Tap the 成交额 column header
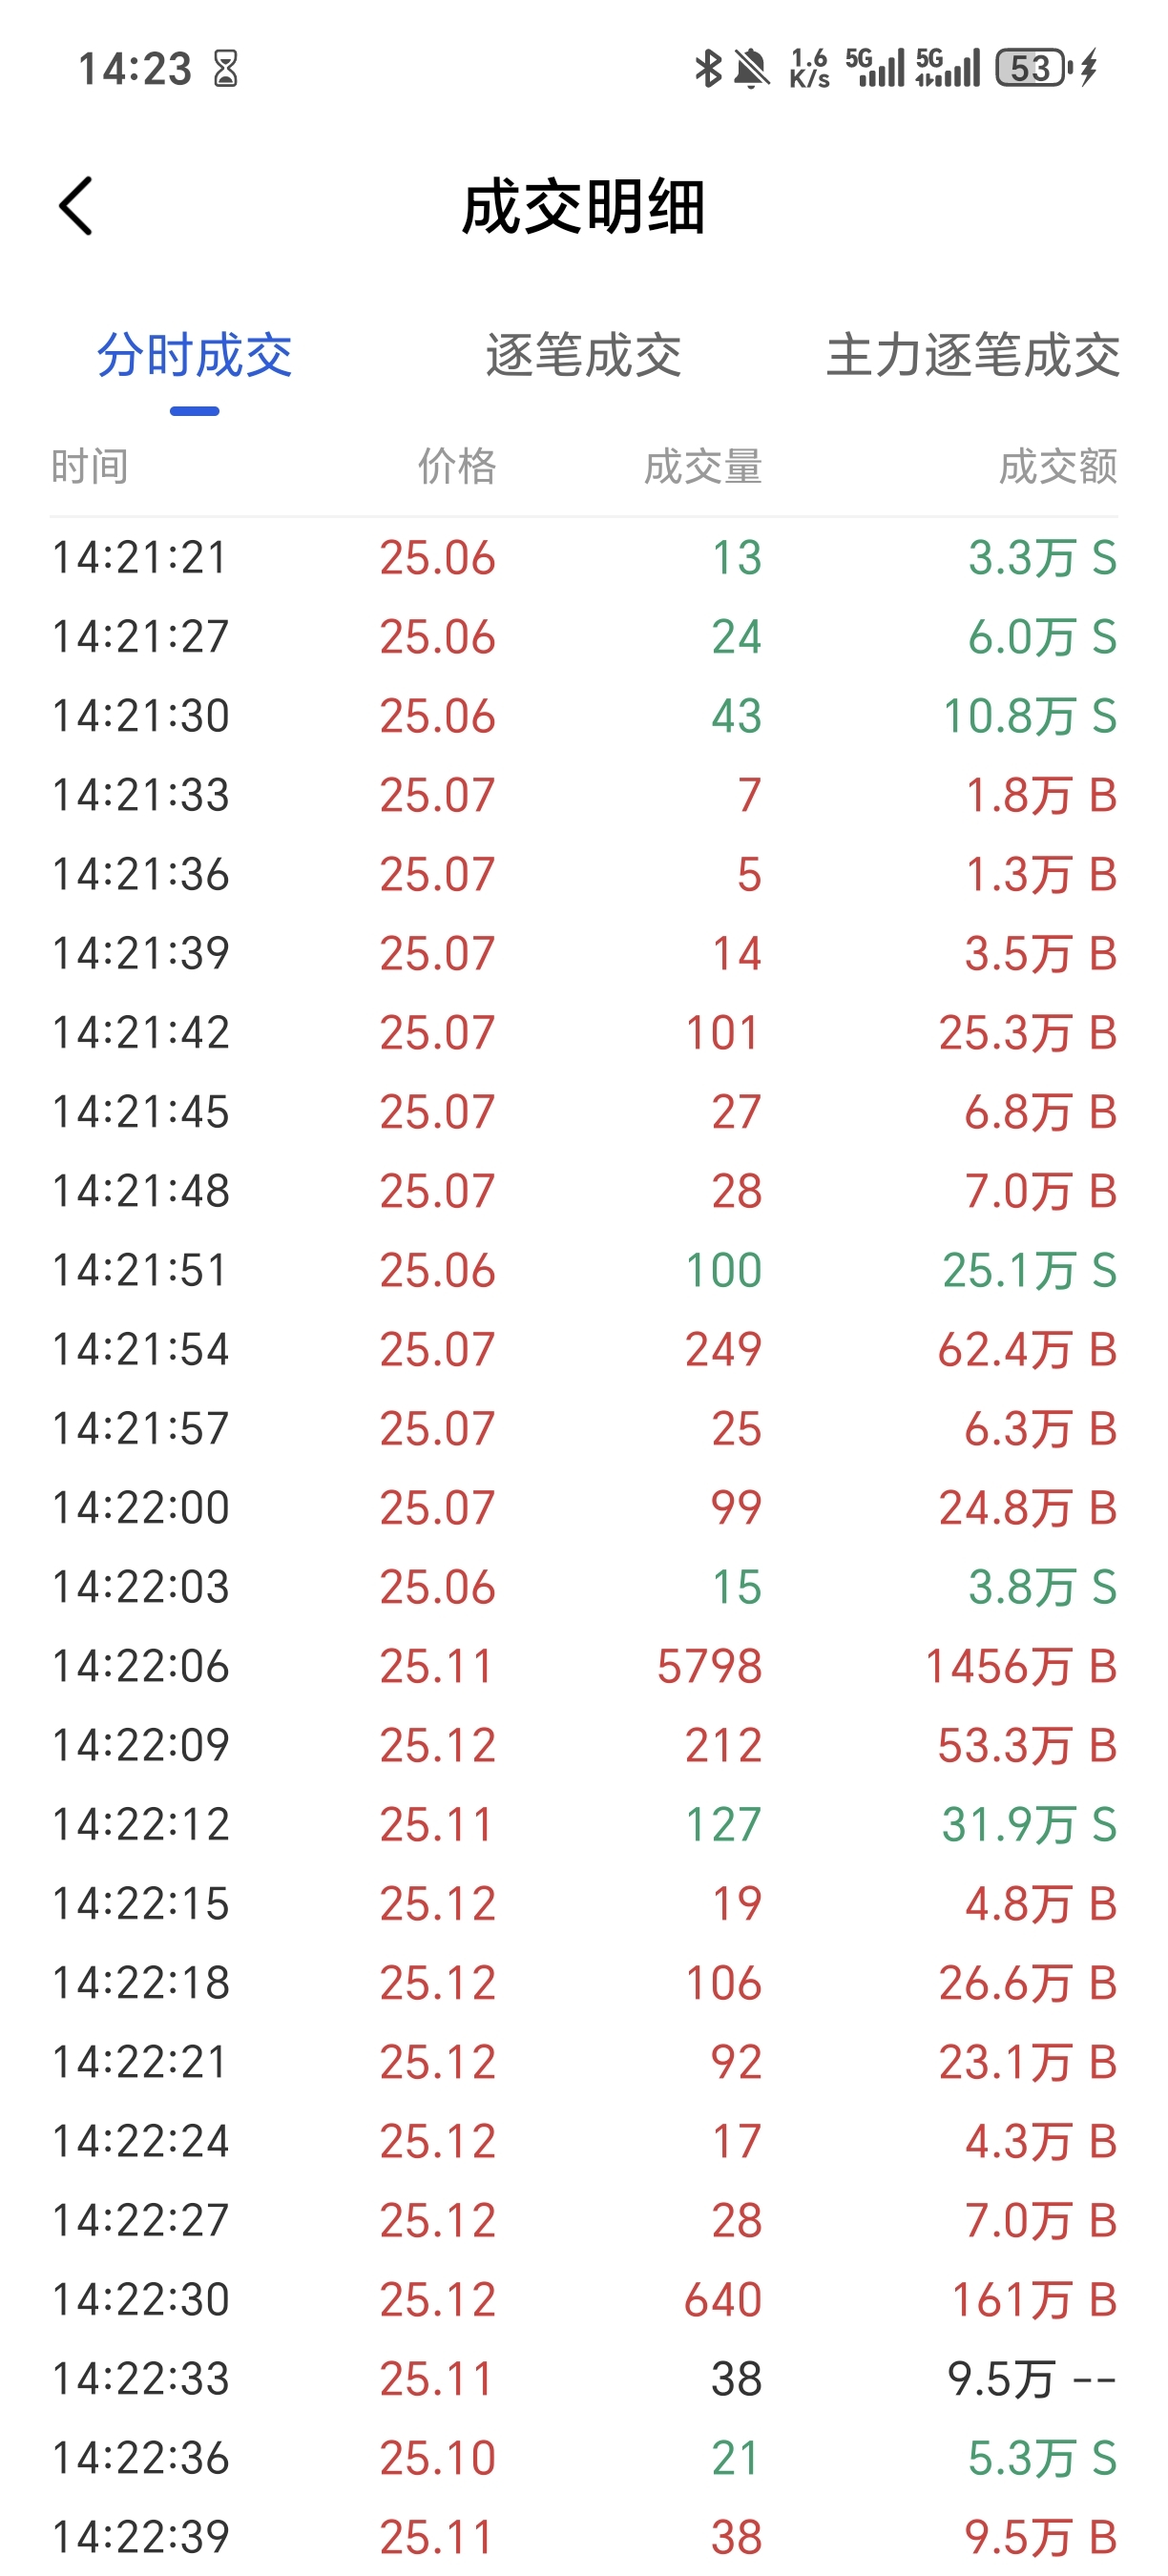Viewport: 1168px width, 2576px height. 1057,467
